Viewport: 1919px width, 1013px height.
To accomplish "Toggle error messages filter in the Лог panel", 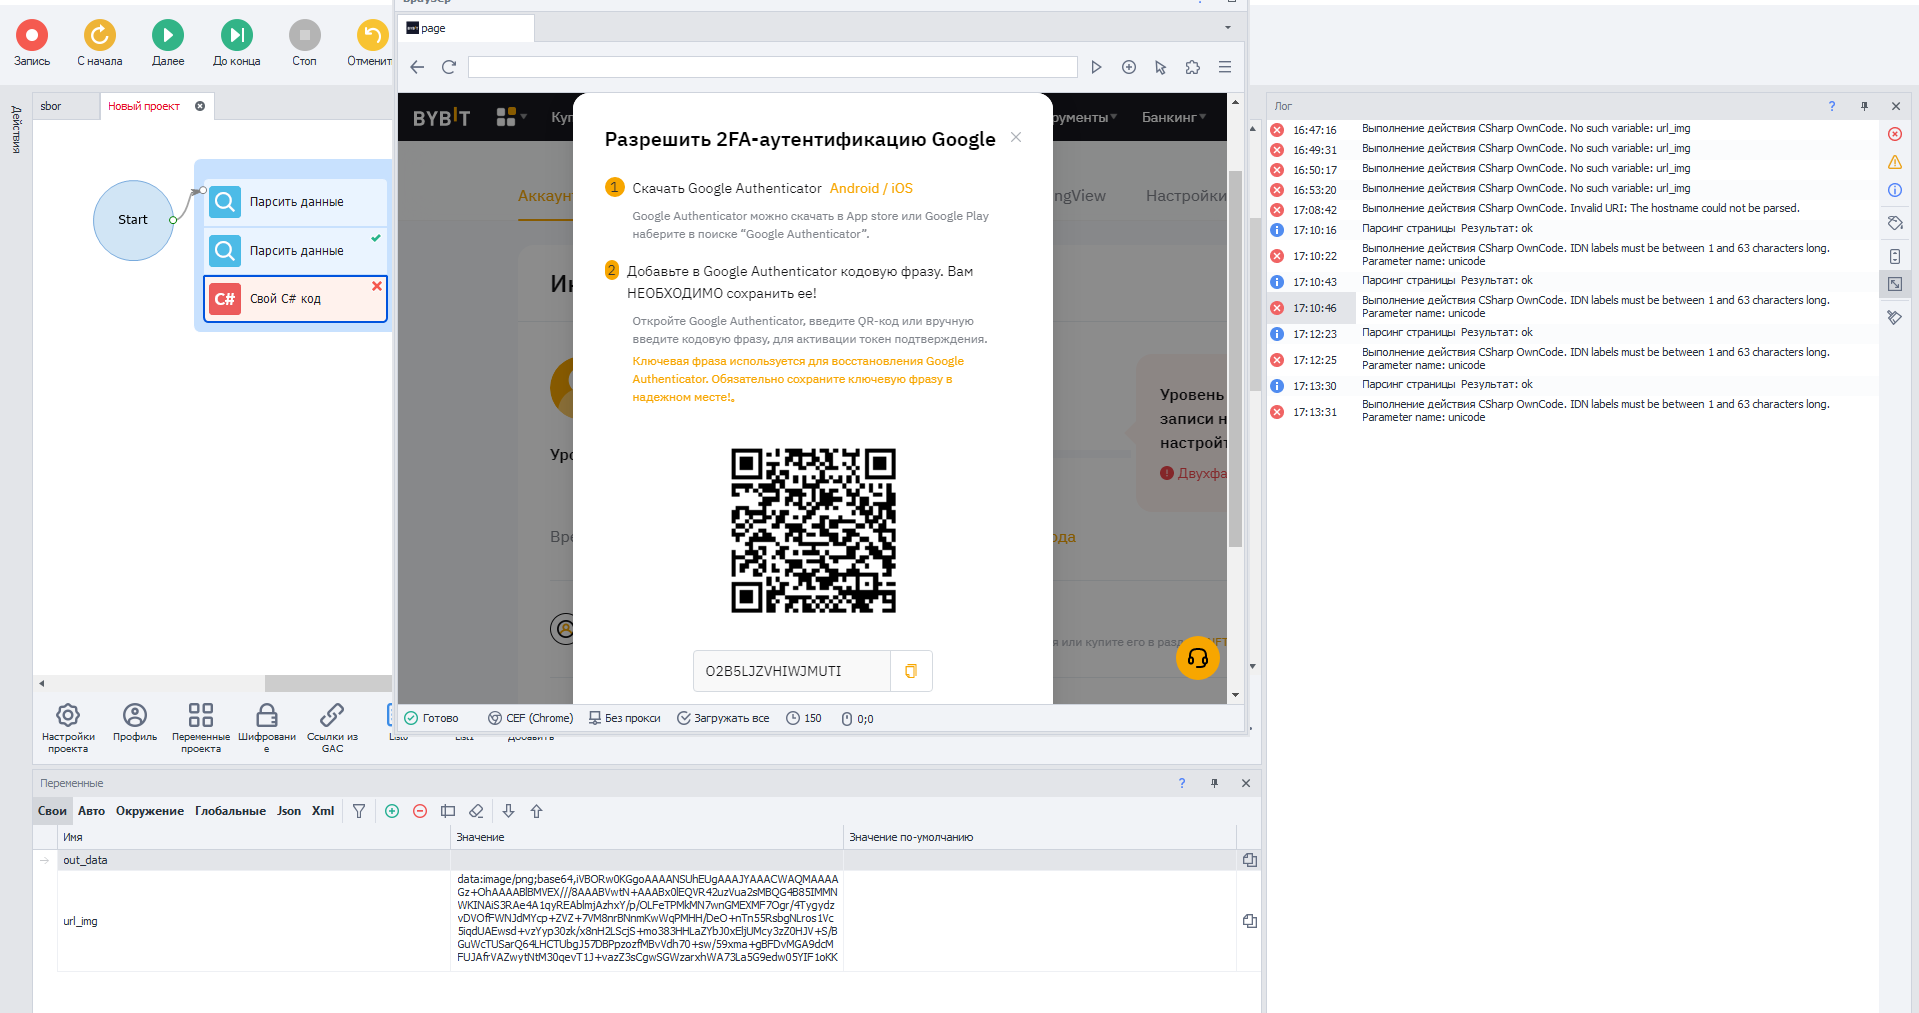I will tap(1895, 134).
